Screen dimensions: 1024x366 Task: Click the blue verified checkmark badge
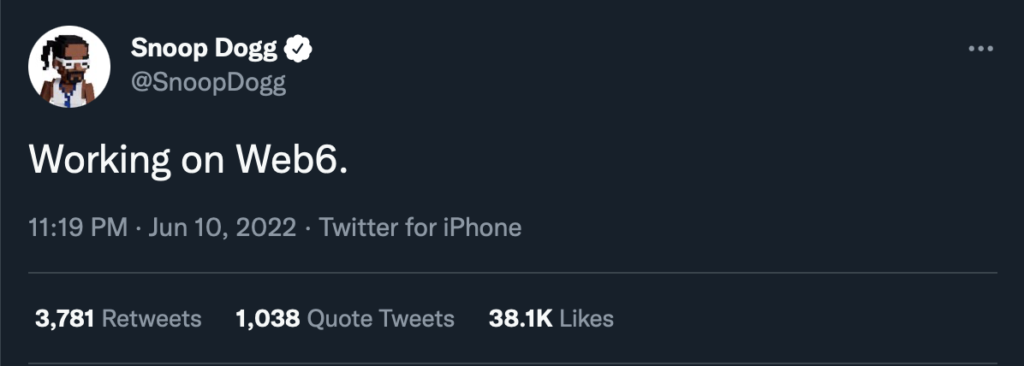click(298, 48)
